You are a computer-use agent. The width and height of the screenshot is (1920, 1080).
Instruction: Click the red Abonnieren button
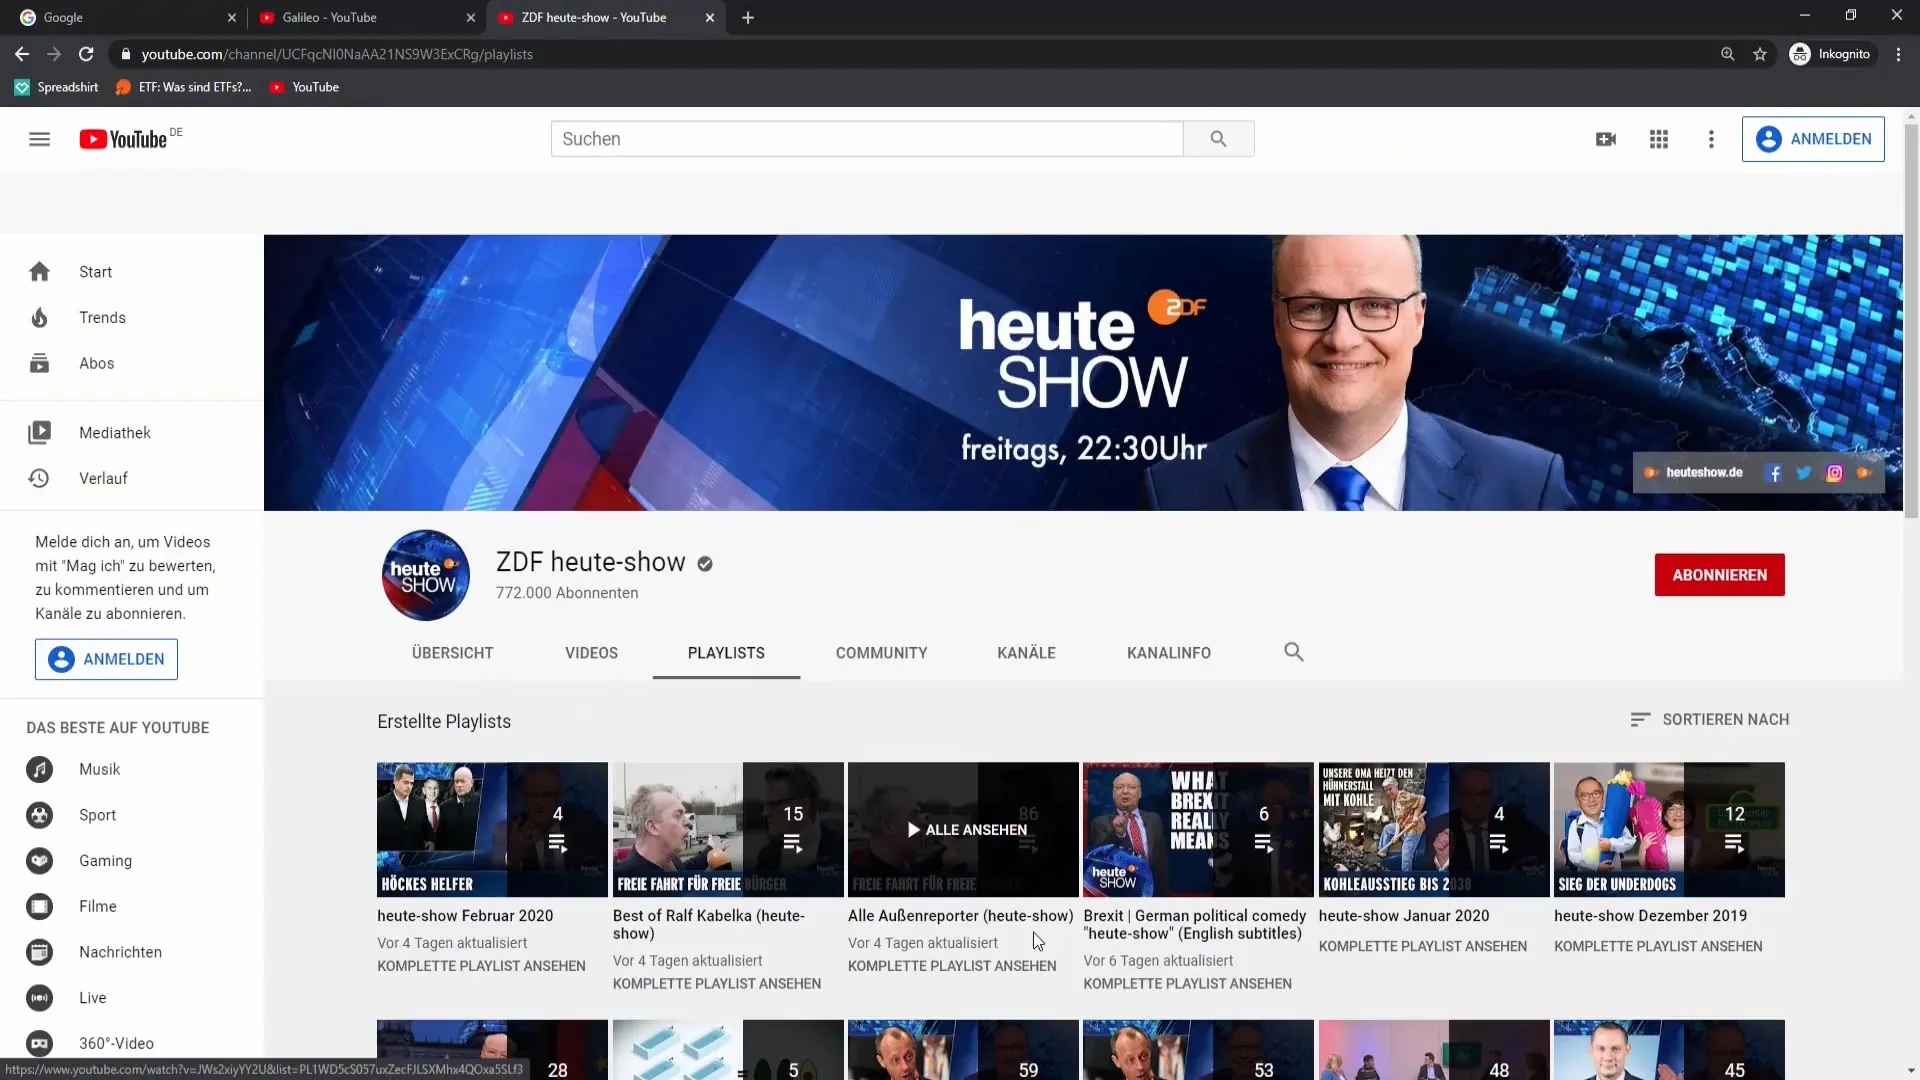(1718, 575)
